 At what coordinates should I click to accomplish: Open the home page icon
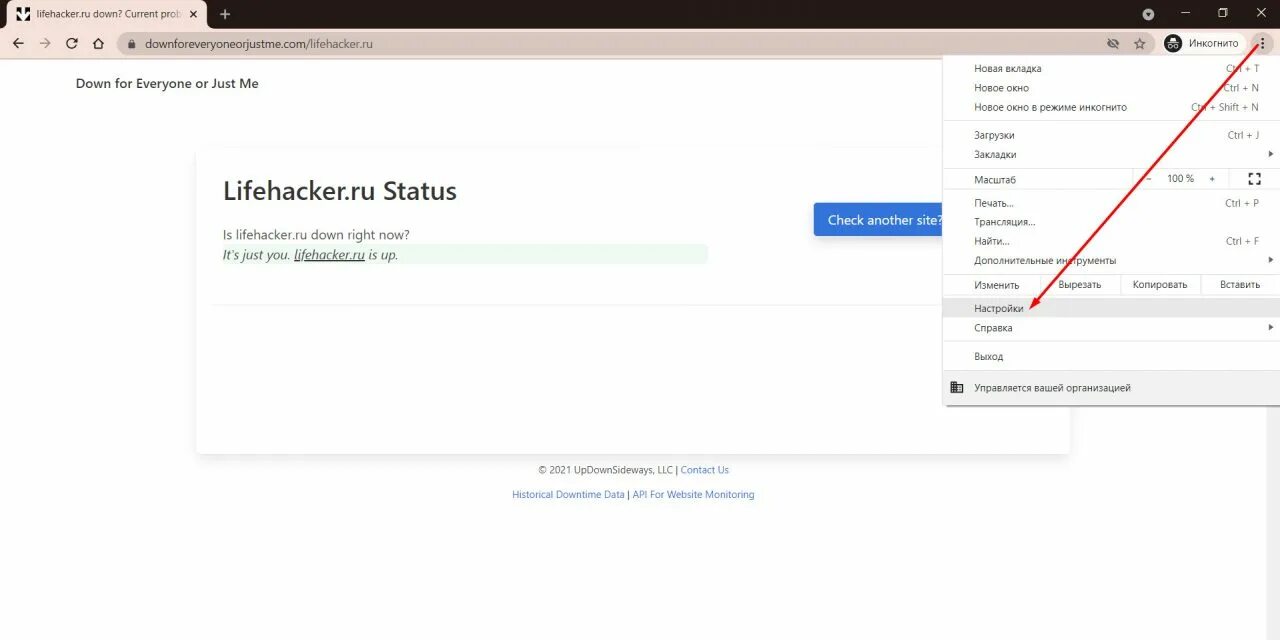coord(98,43)
